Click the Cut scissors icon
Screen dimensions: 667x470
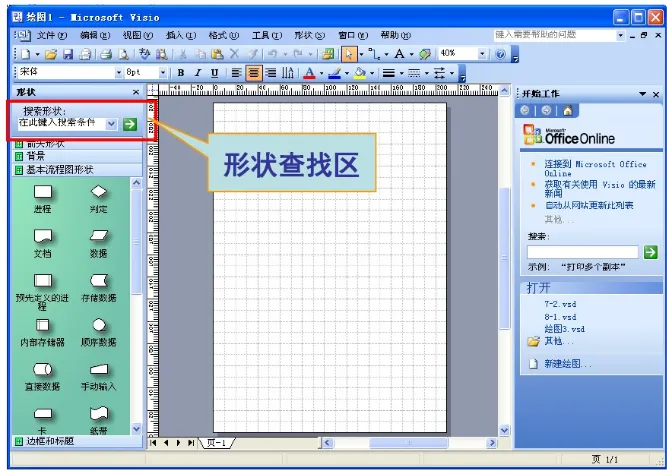click(x=183, y=54)
